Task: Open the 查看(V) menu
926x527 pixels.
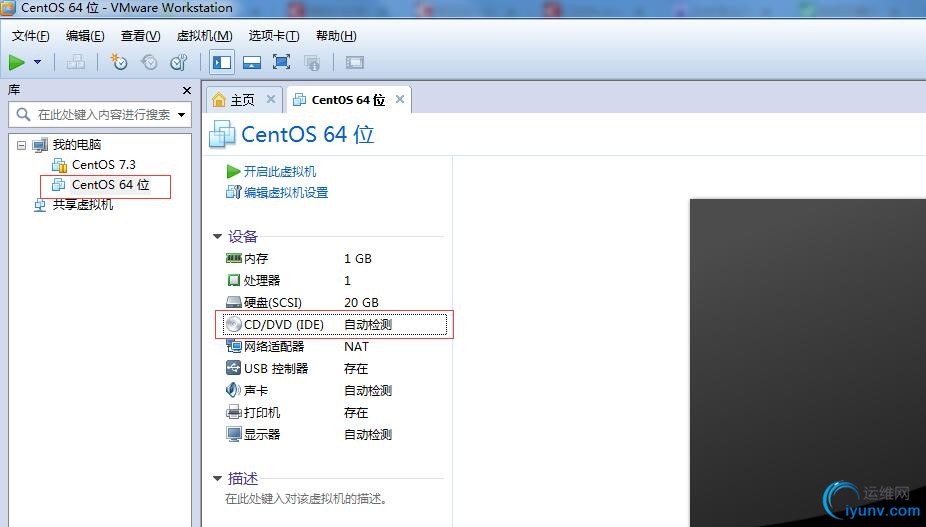Action: (141, 36)
